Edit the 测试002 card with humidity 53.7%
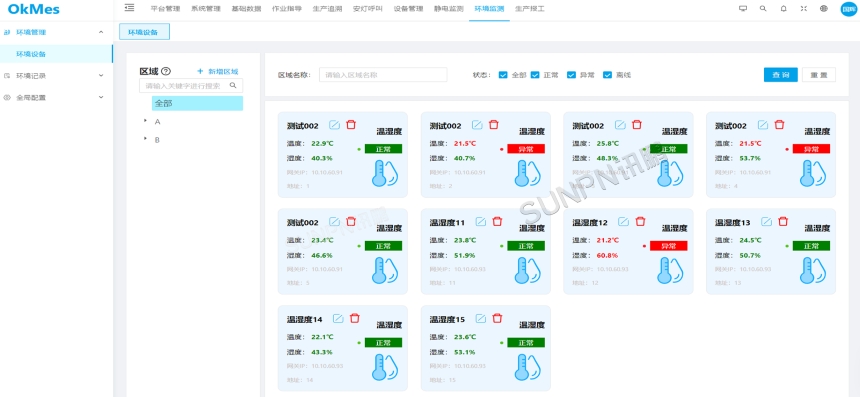This screenshot has width=860, height=397. (763, 125)
